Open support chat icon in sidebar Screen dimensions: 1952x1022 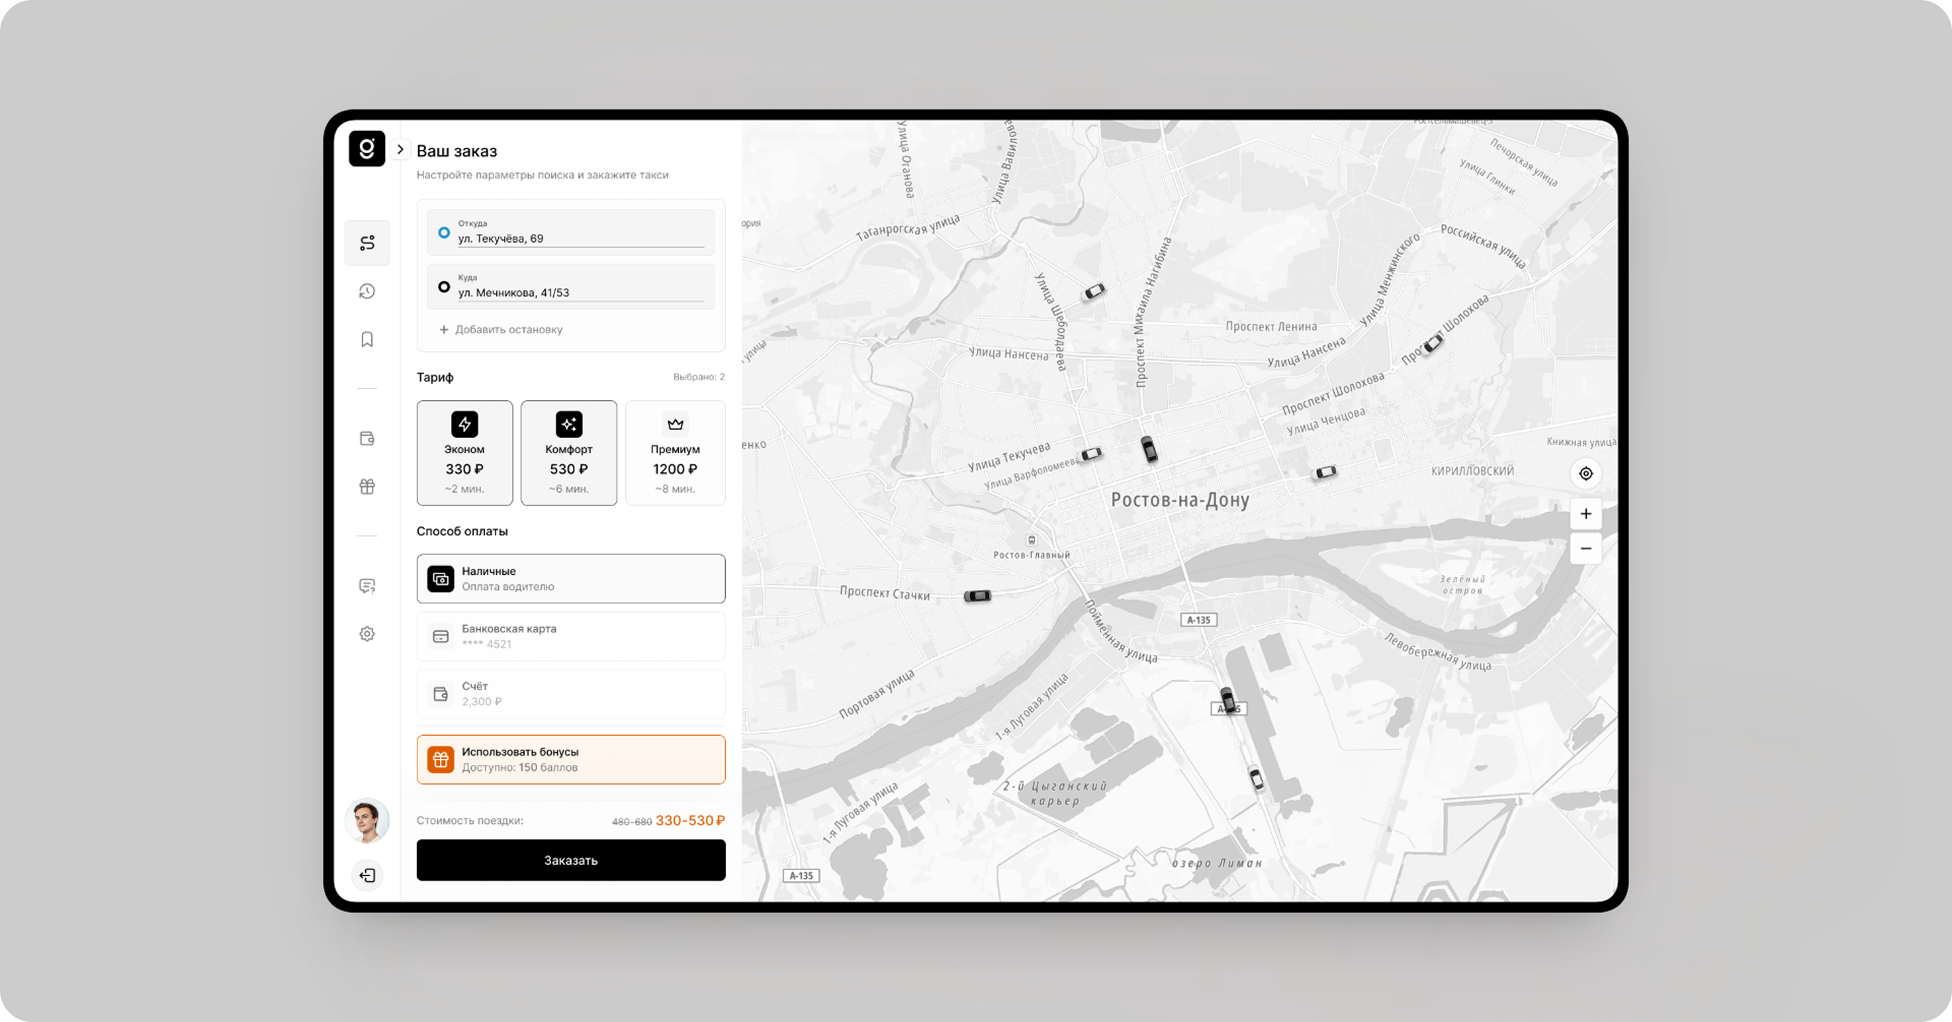(367, 586)
